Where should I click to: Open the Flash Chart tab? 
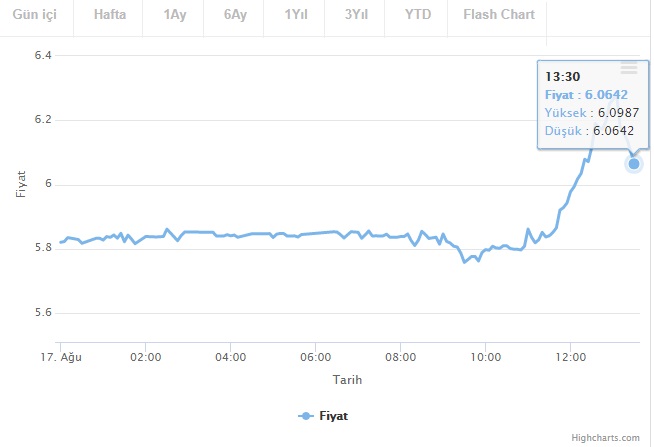point(498,15)
